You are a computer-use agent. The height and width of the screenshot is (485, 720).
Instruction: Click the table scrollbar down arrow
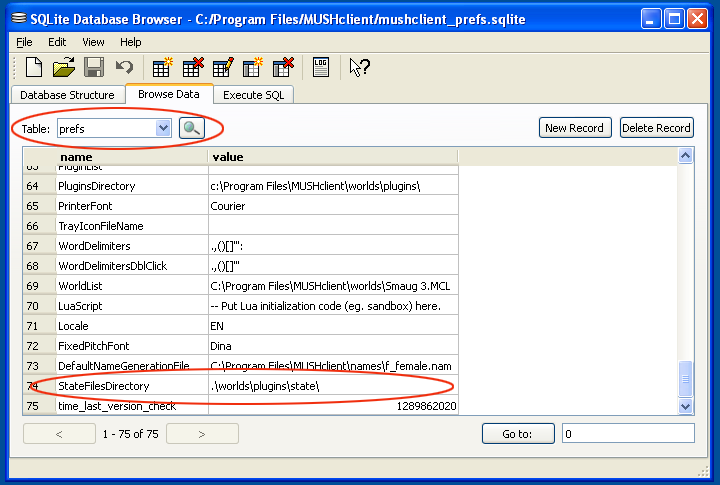(686, 406)
